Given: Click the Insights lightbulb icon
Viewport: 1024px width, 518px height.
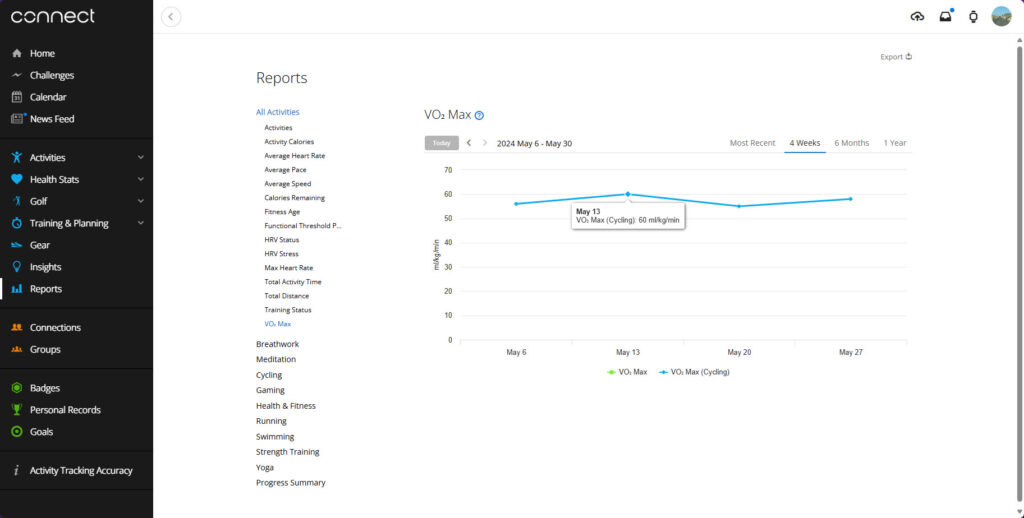Looking at the screenshot, I should click(x=17, y=267).
